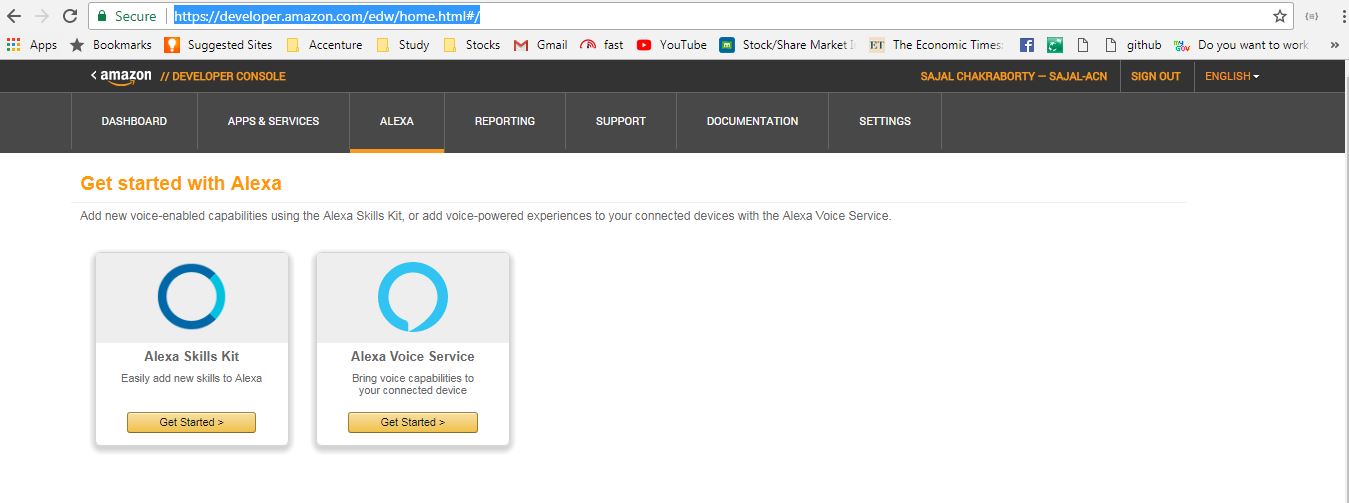1349x503 pixels.
Task: Expand the English language dropdown
Action: [x=1232, y=76]
